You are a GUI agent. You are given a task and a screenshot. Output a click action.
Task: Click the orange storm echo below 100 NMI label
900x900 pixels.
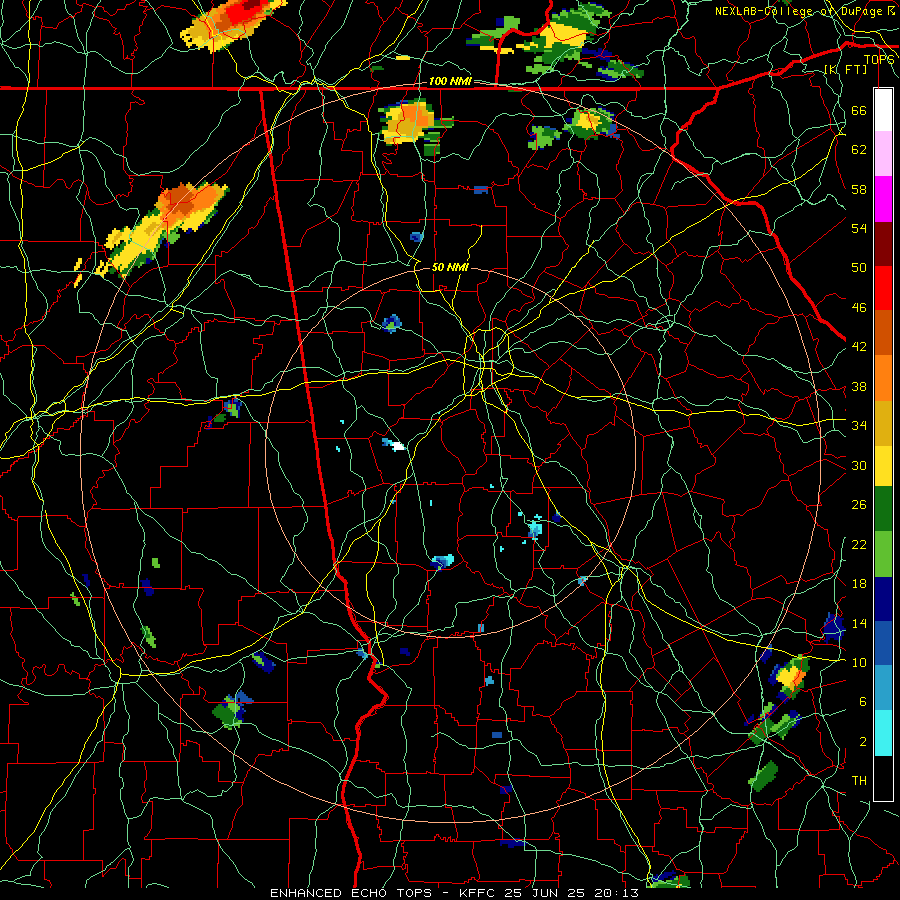tap(409, 121)
